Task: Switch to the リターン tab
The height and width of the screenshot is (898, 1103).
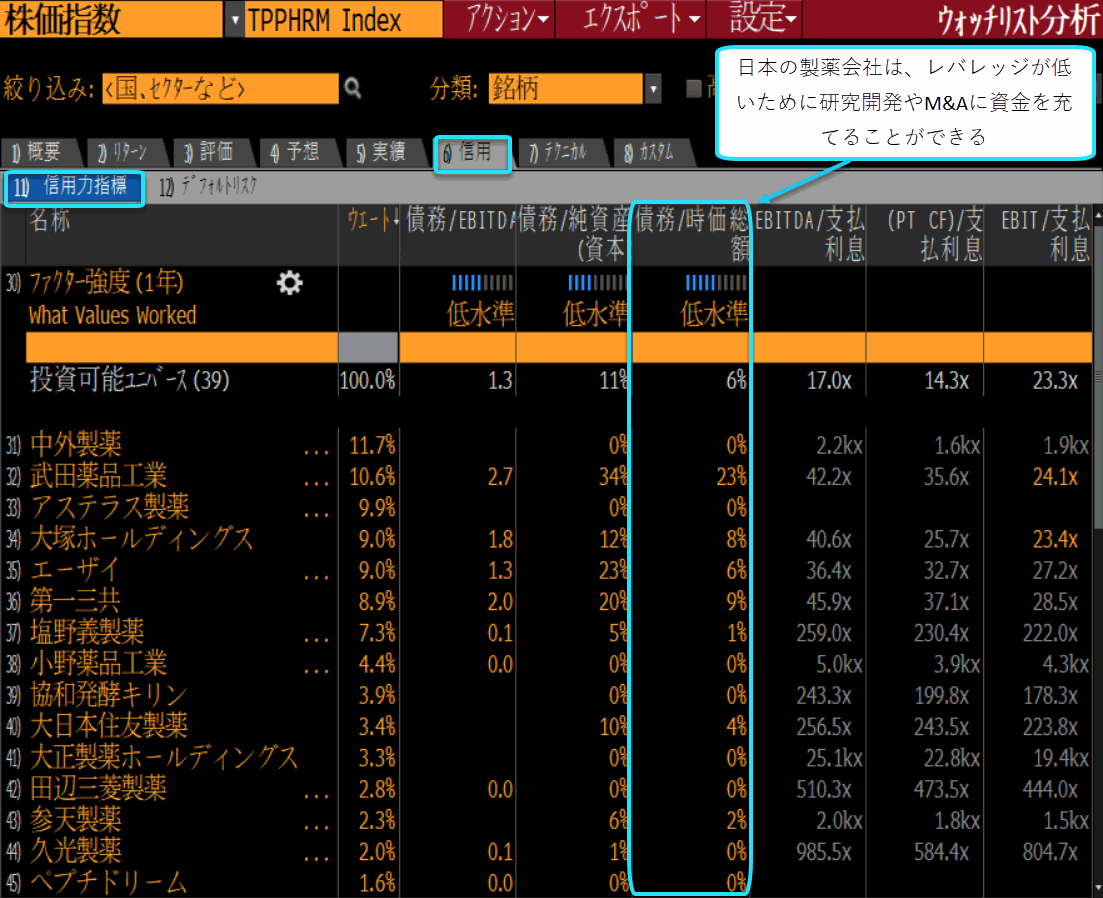Action: pos(125,152)
